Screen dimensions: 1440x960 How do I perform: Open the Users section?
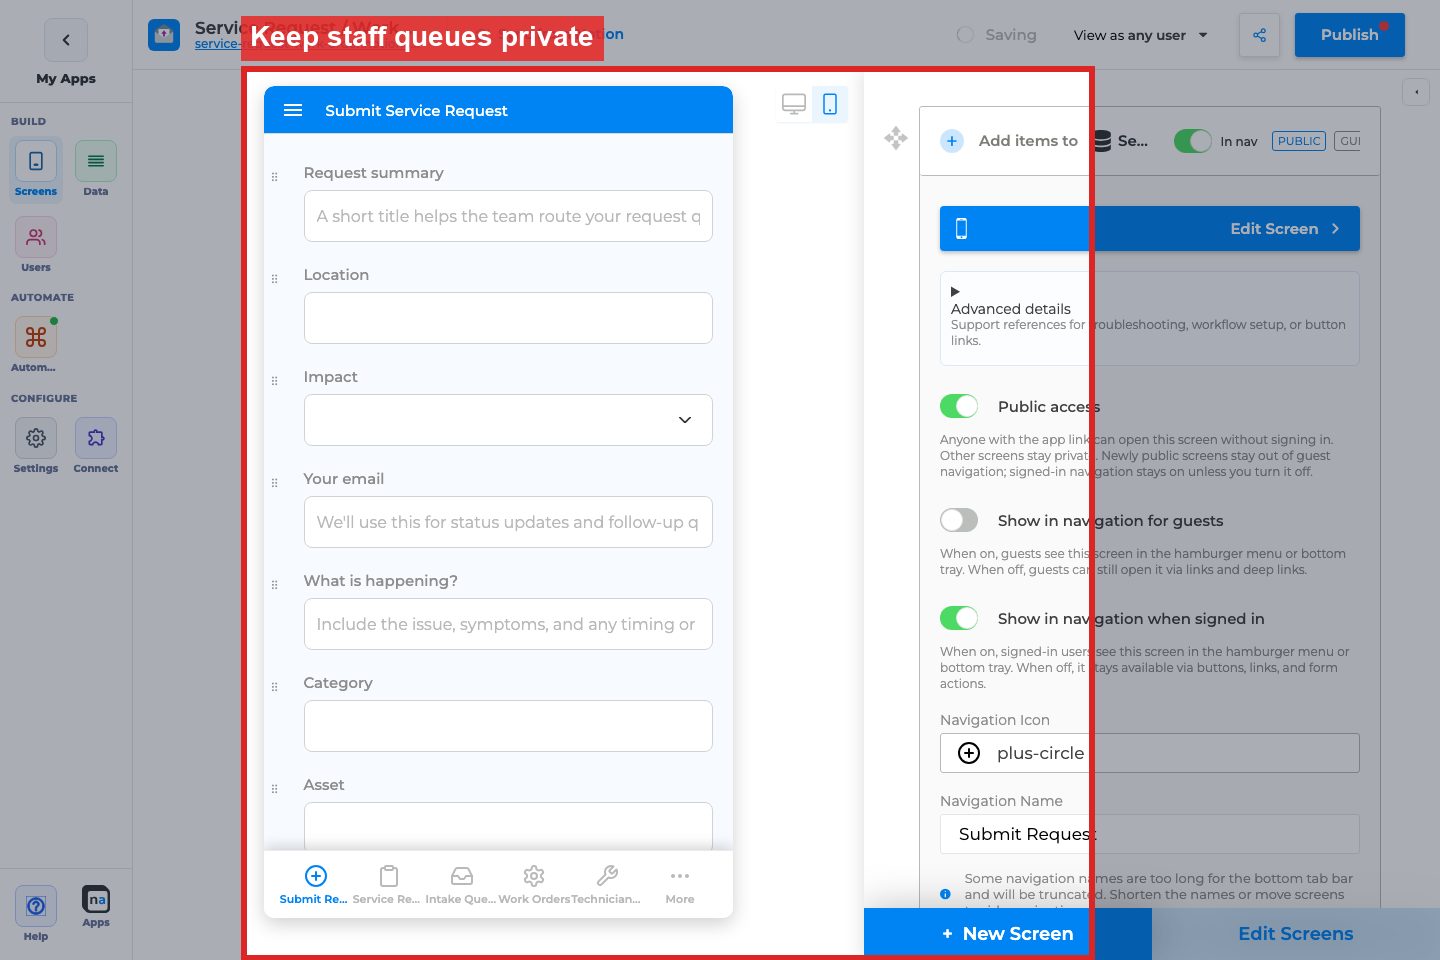[36, 246]
